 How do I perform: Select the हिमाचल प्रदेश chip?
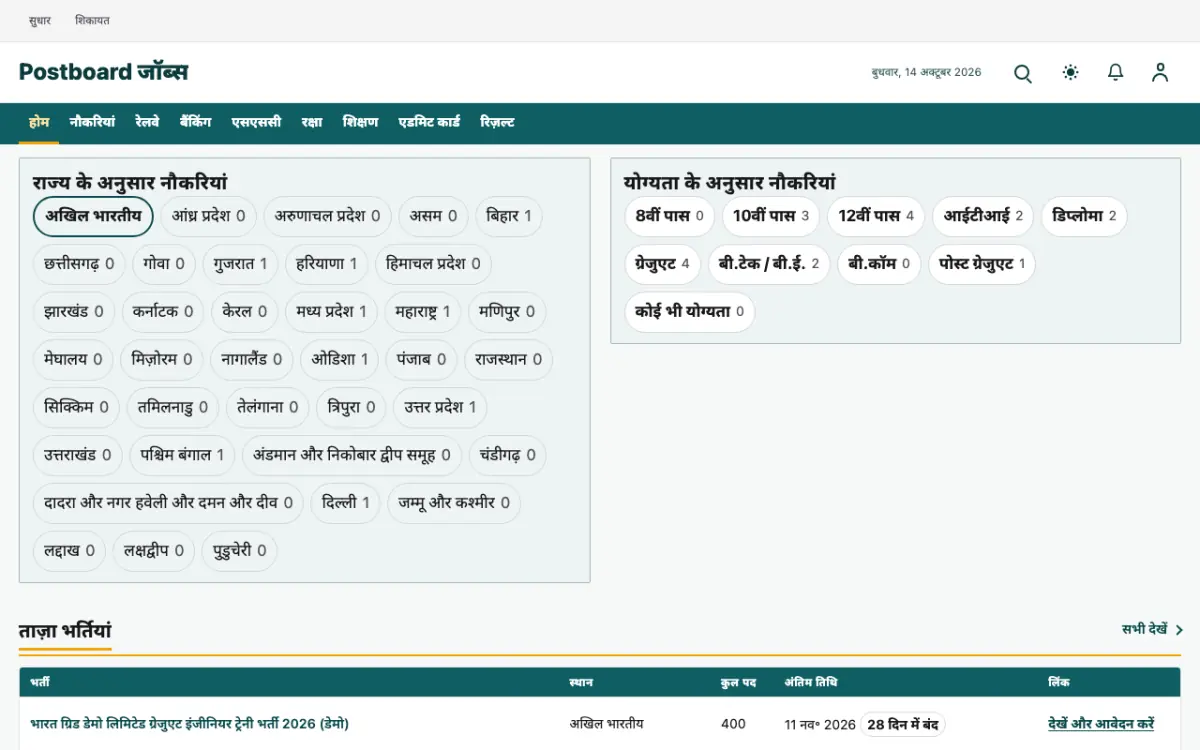tap(433, 264)
